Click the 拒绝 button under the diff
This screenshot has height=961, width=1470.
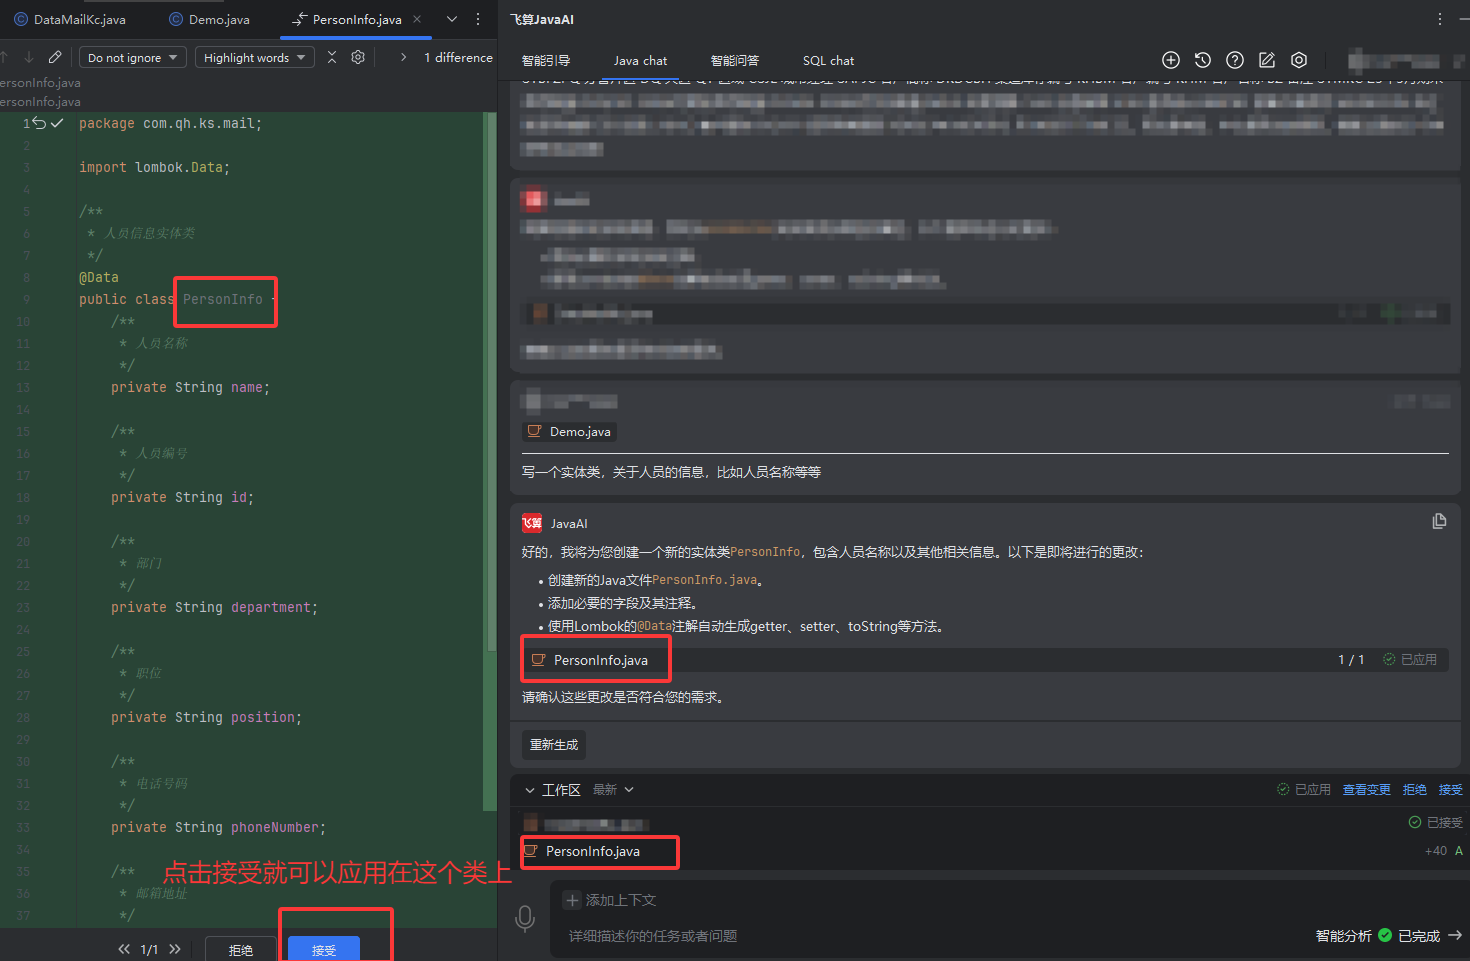click(240, 949)
